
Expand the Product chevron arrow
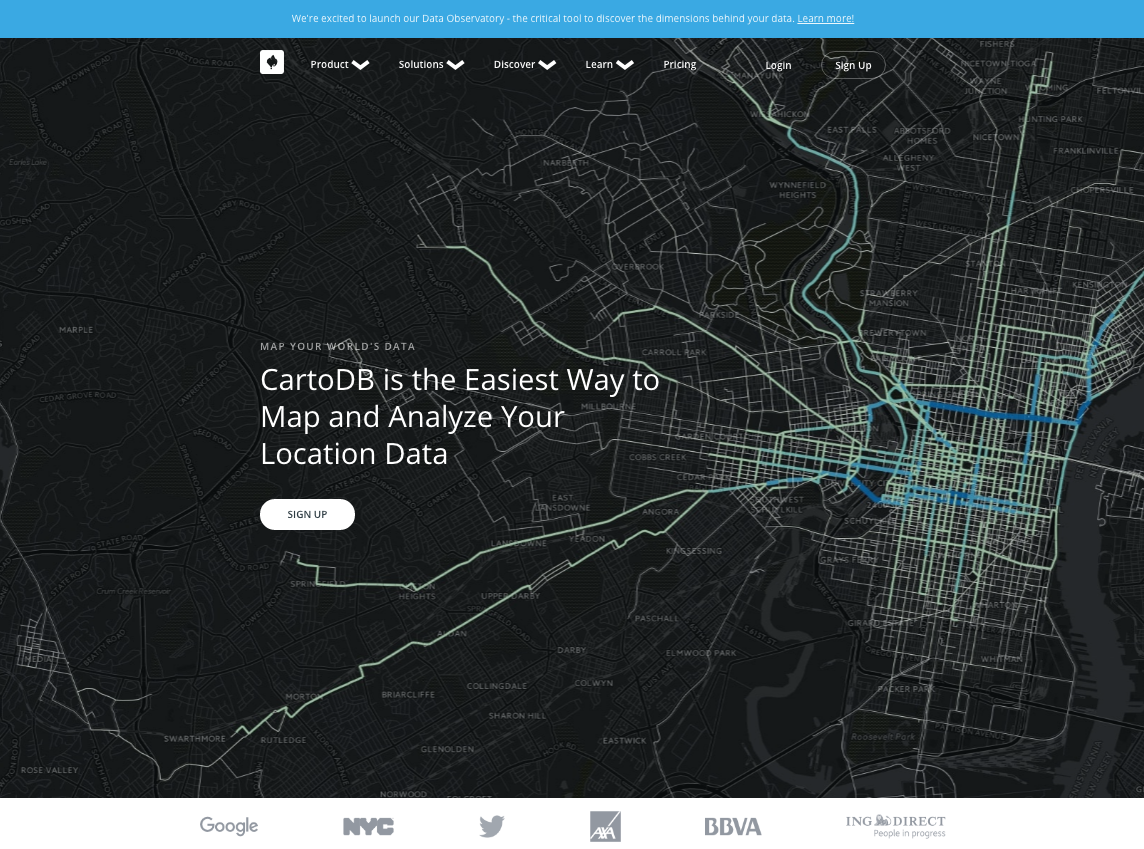(x=360, y=65)
